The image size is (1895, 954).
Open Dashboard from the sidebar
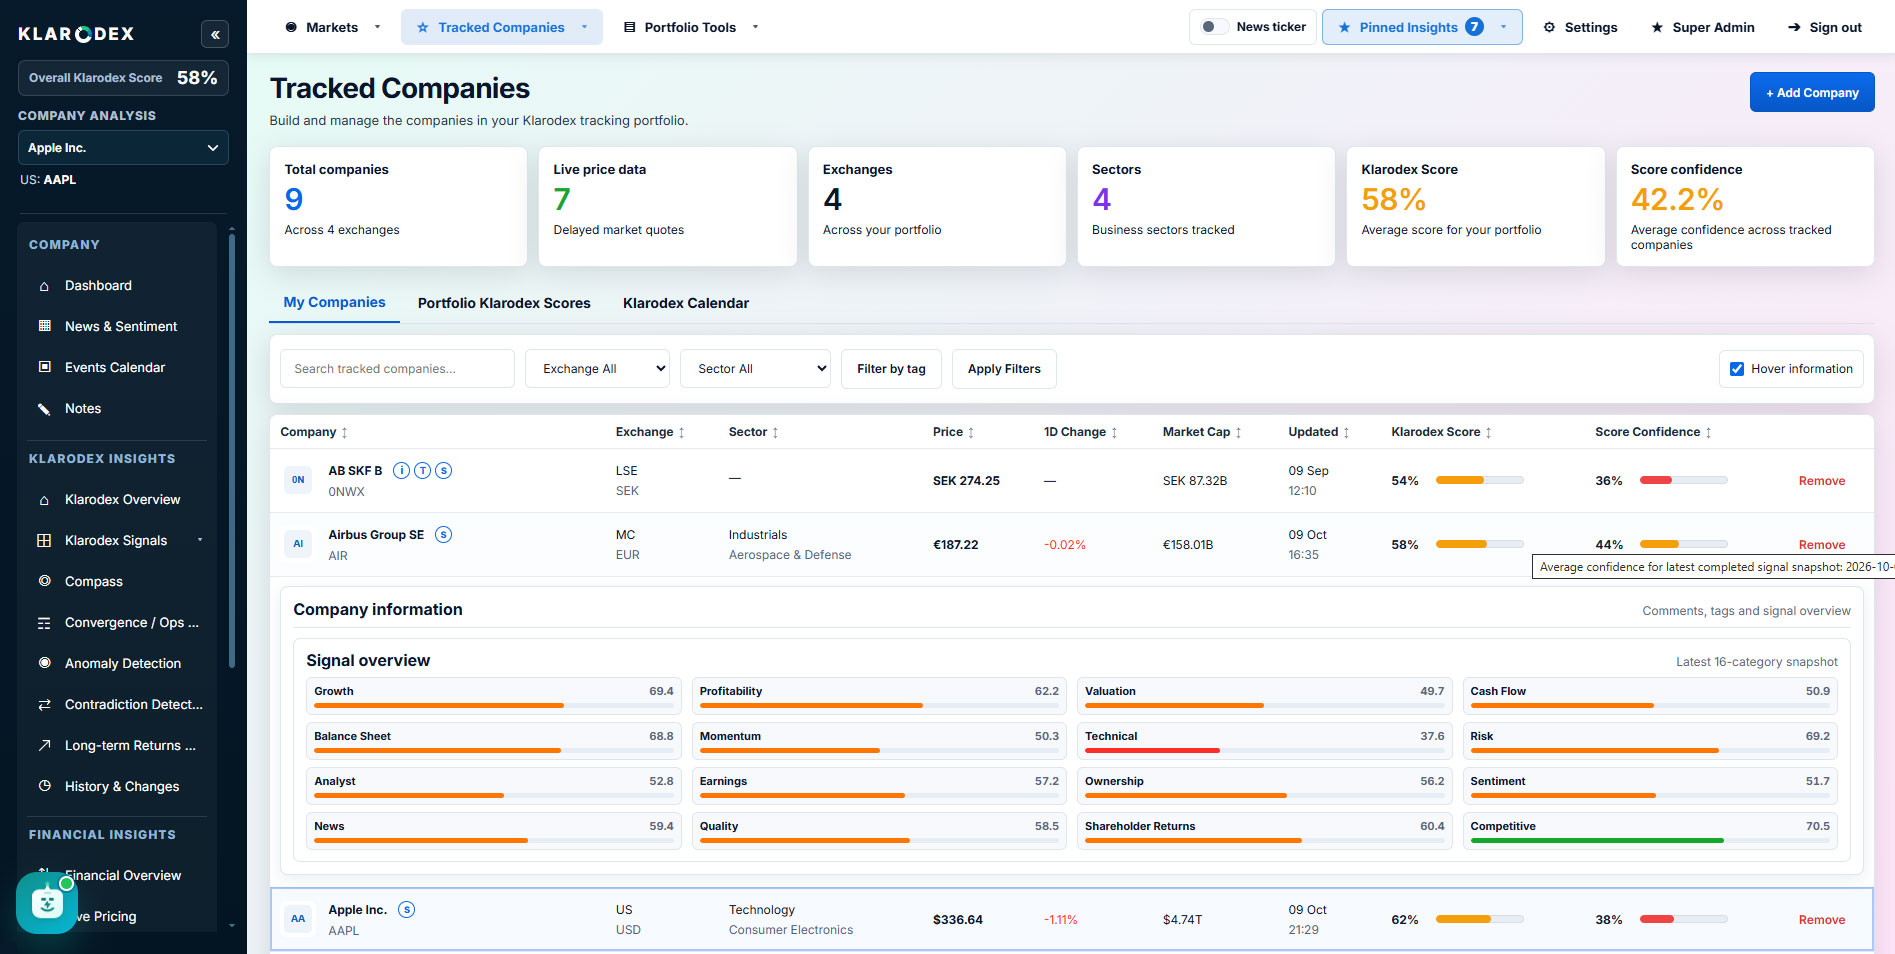pos(98,286)
